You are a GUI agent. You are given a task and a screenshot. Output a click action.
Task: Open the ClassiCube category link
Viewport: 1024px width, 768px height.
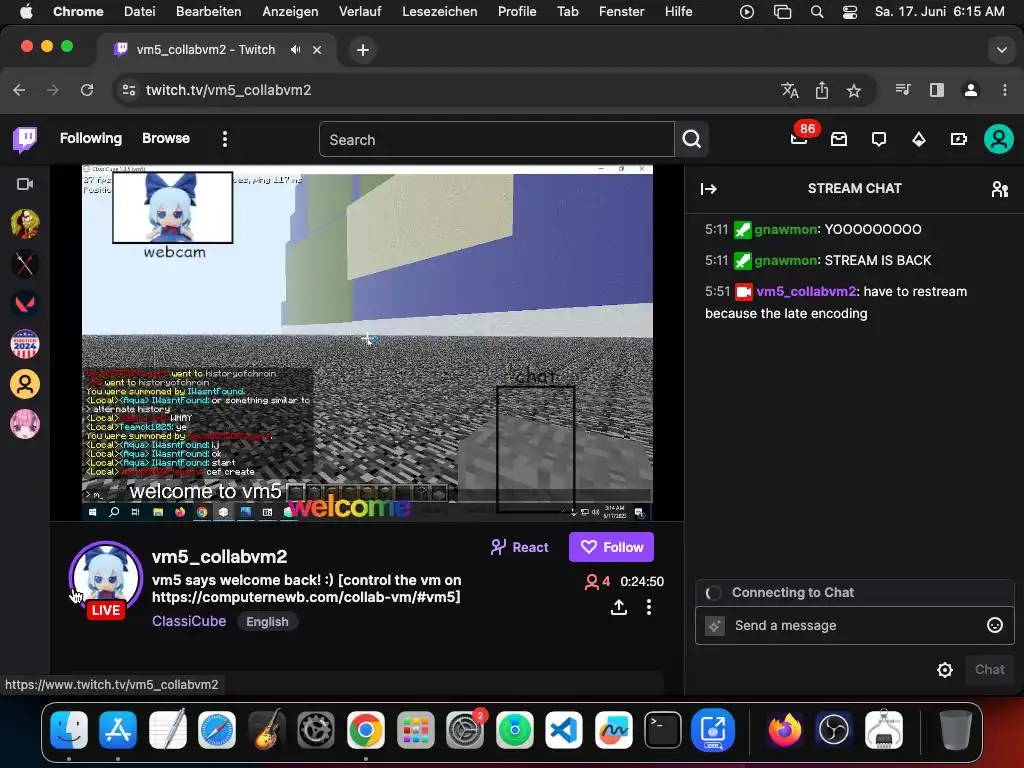[x=189, y=621]
